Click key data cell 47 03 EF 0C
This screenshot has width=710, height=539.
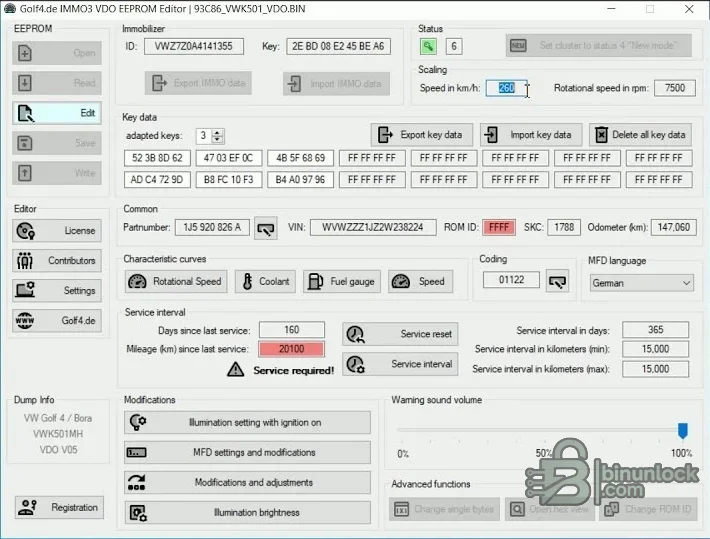[229, 158]
